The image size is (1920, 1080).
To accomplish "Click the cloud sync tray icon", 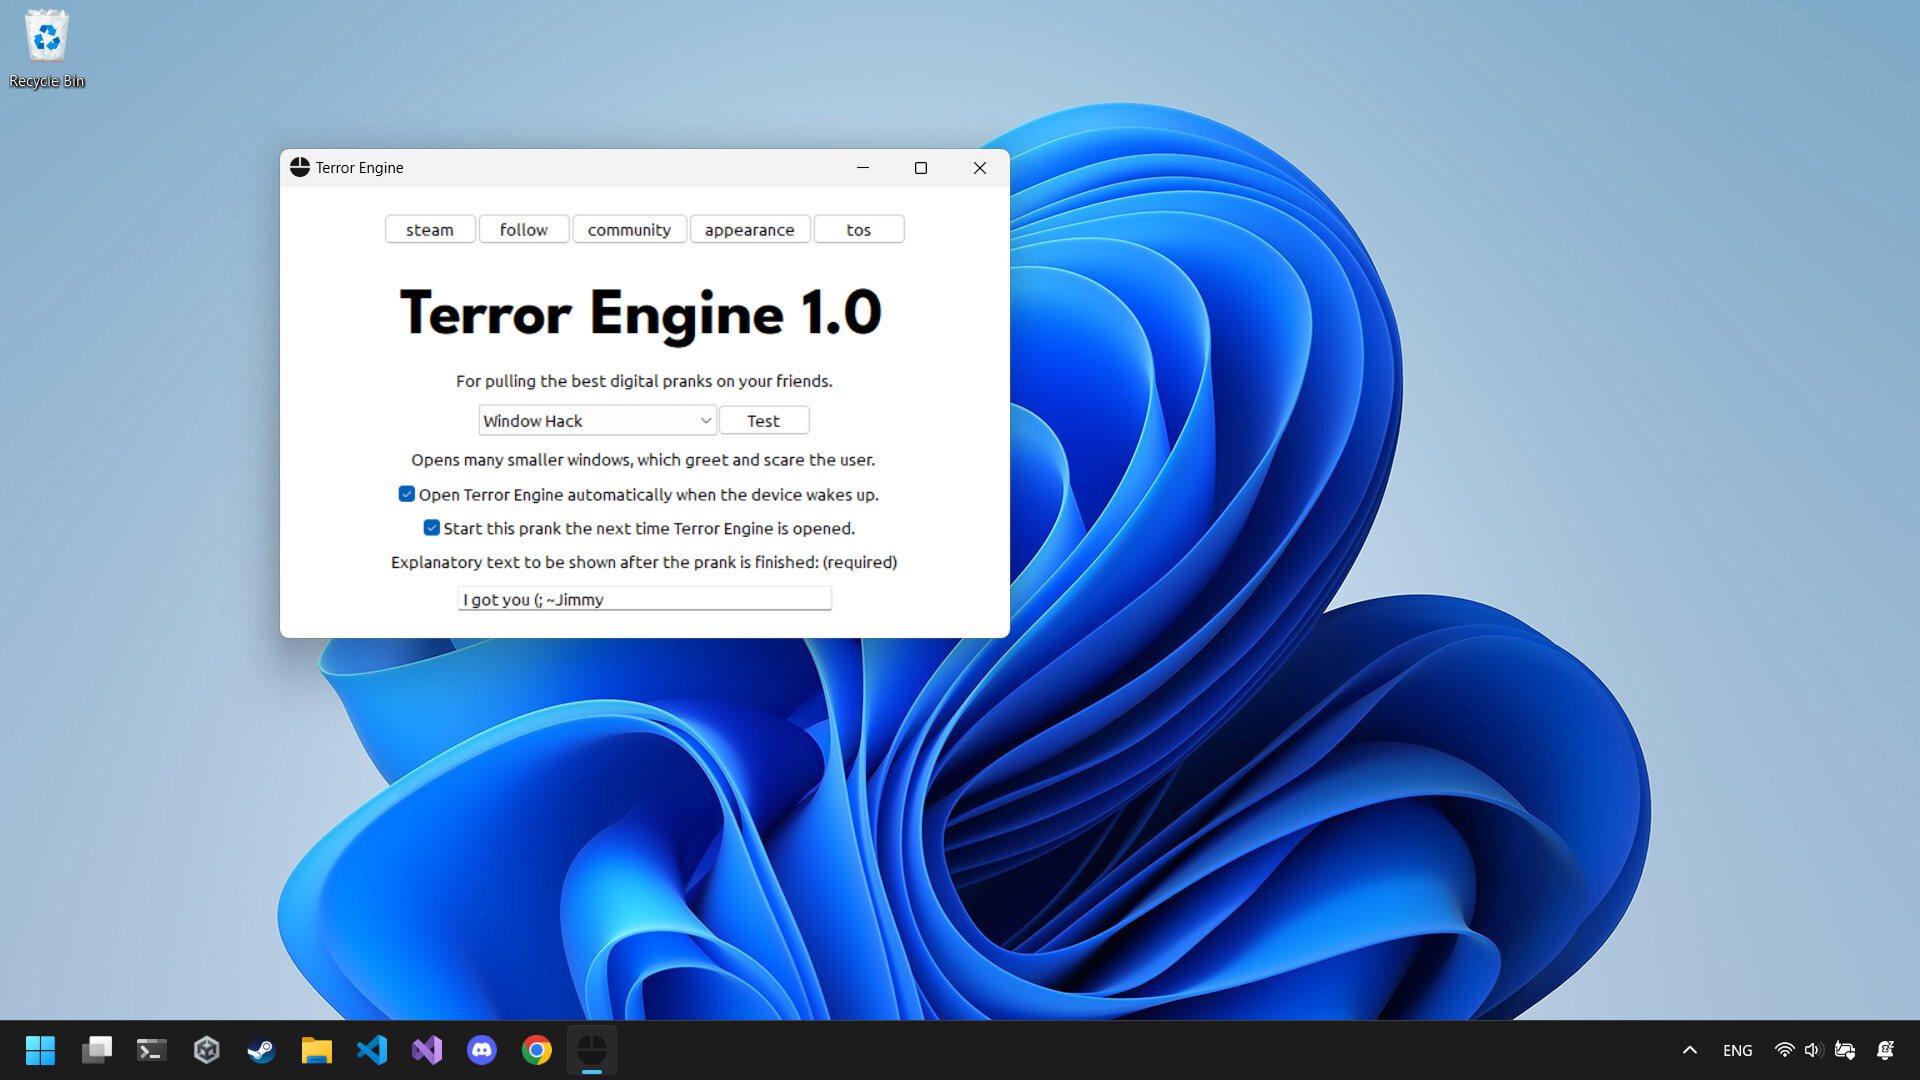I will pos(1845,1050).
